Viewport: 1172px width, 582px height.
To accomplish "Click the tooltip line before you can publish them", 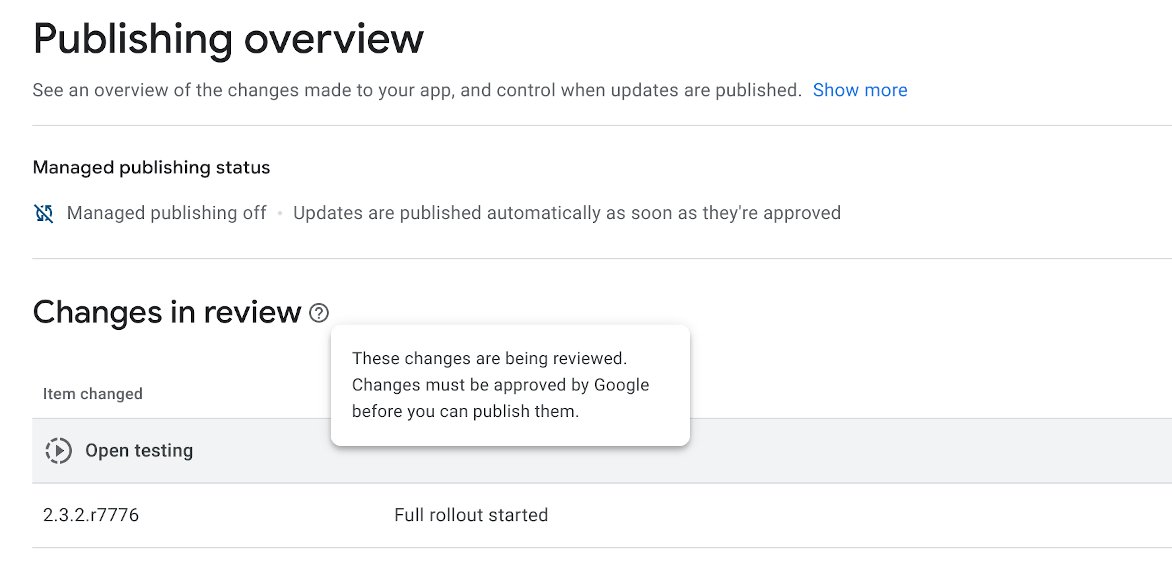I will coord(465,412).
